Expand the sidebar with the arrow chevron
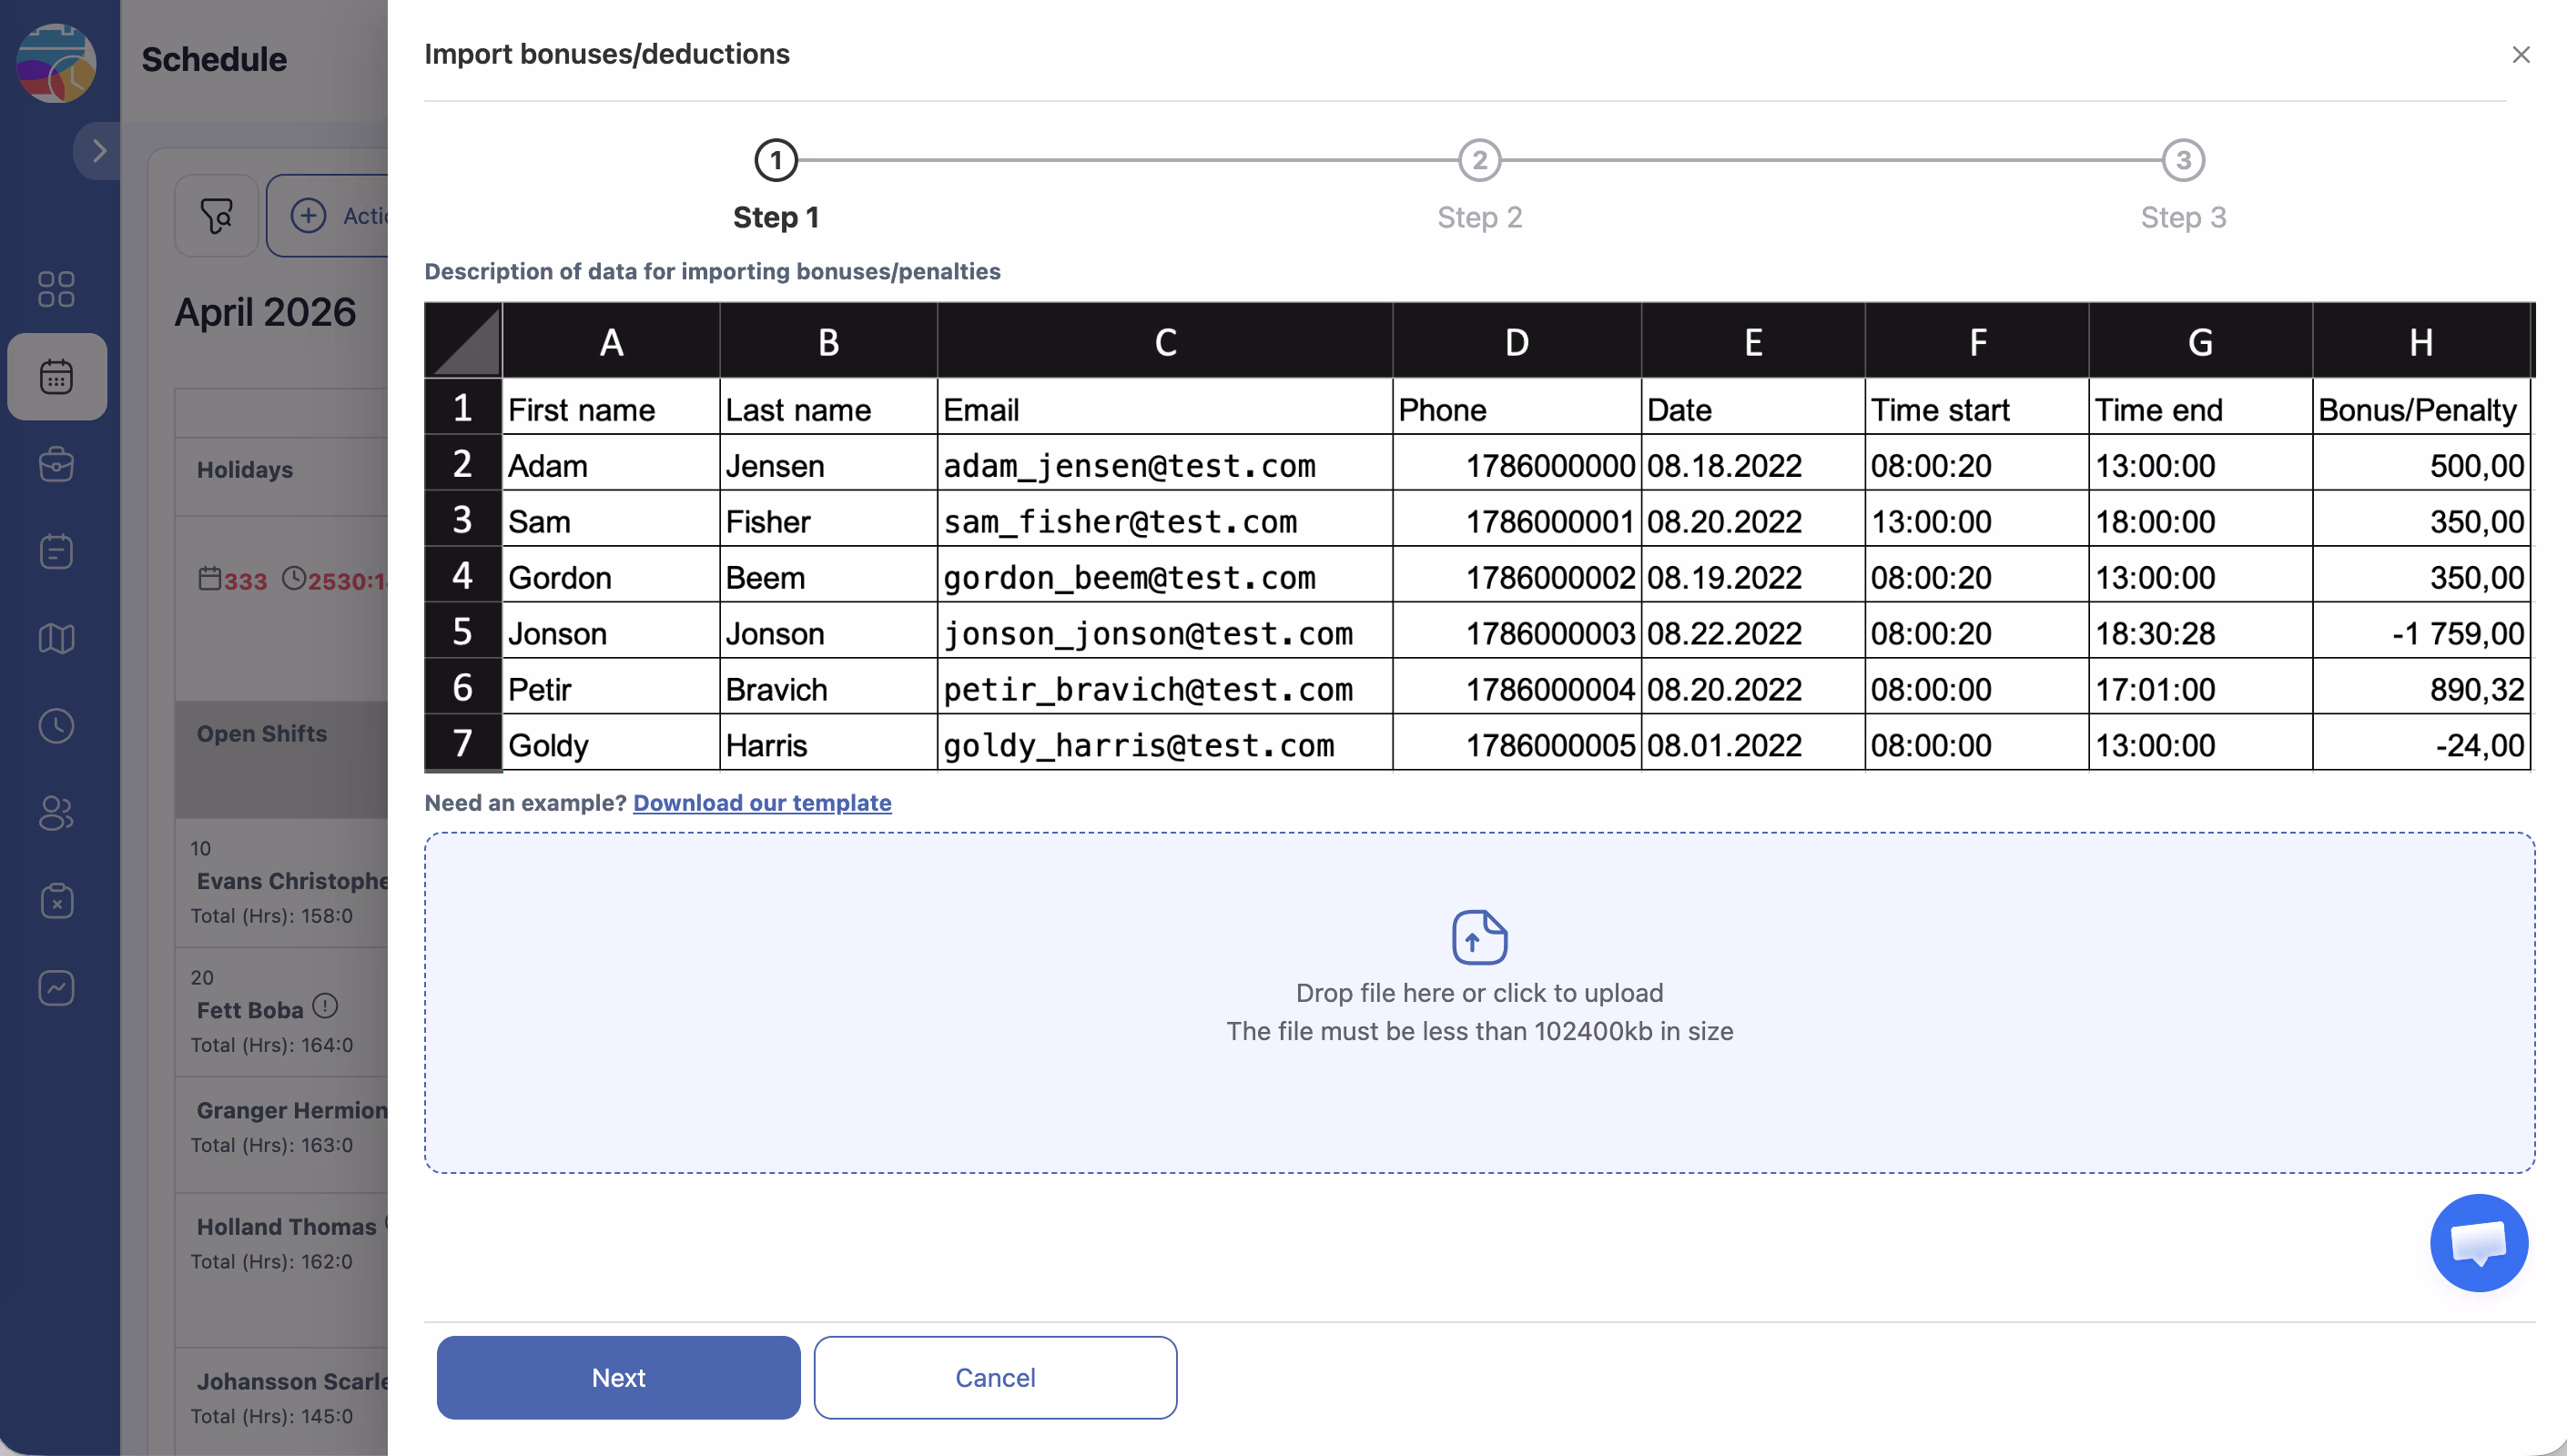2567x1456 pixels. pos(98,151)
